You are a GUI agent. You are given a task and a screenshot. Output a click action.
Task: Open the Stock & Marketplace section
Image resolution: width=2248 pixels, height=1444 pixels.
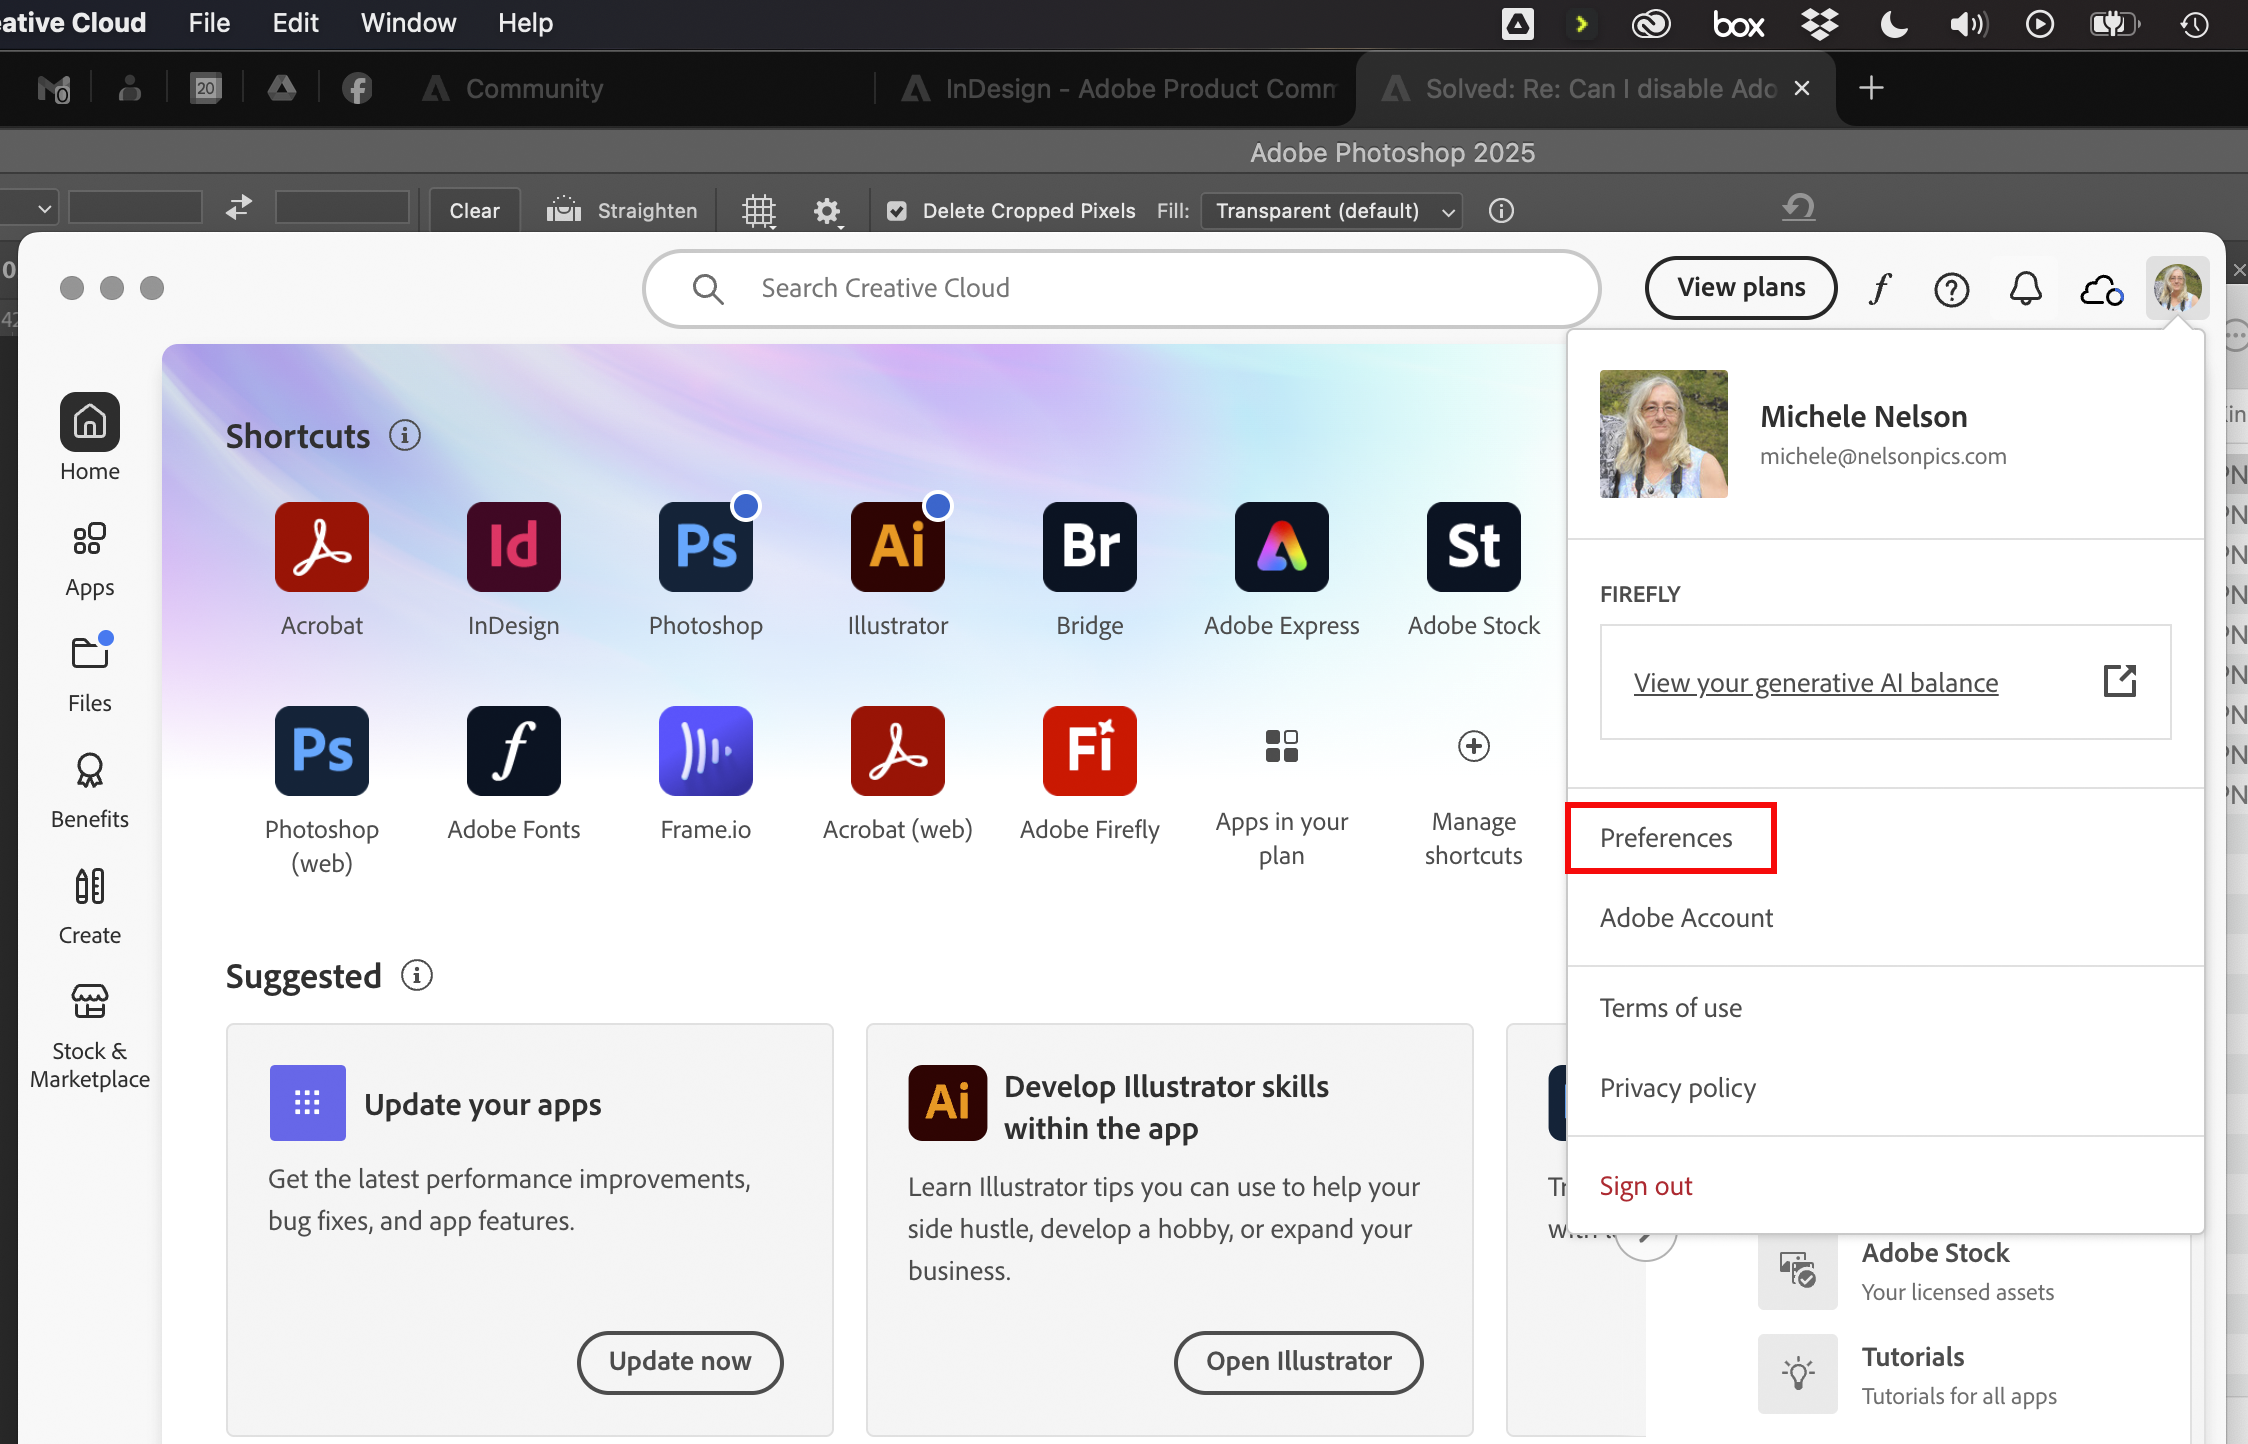coord(89,1032)
